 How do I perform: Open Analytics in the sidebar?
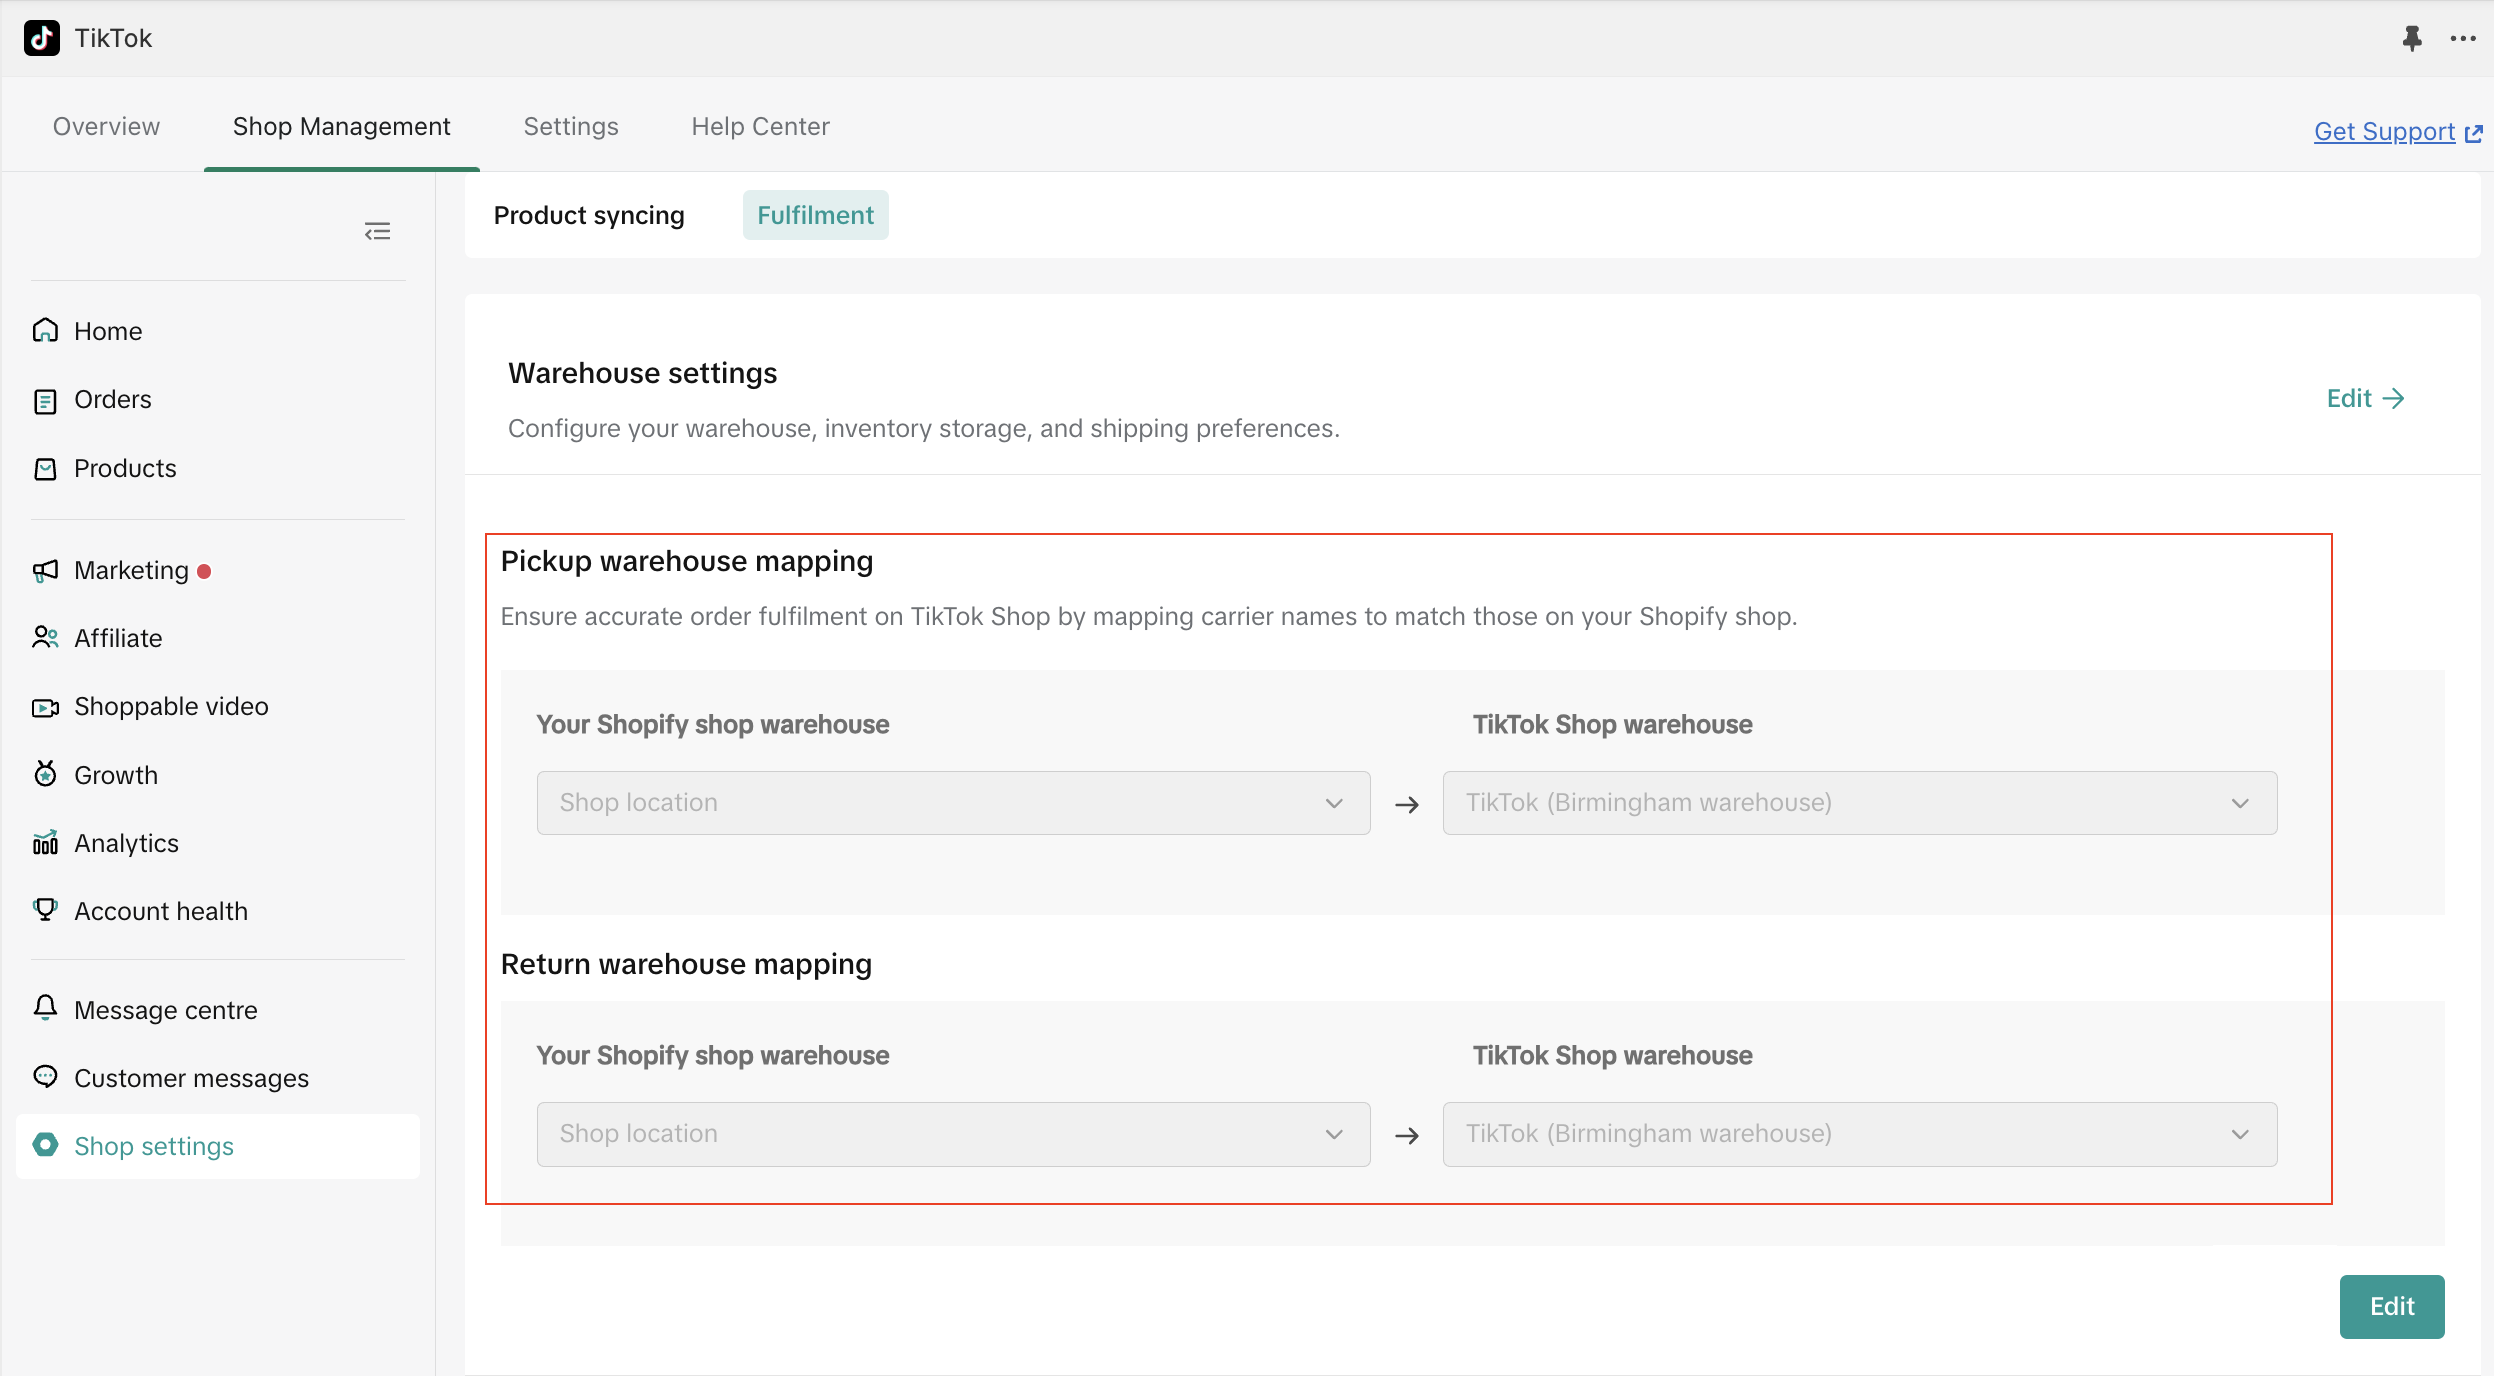126,843
